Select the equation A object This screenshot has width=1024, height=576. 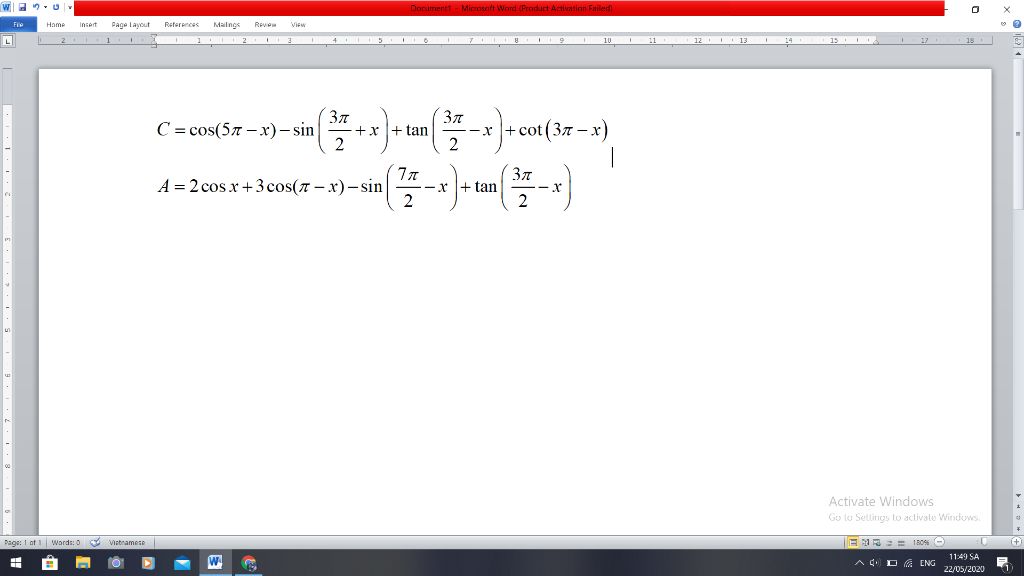[364, 187]
